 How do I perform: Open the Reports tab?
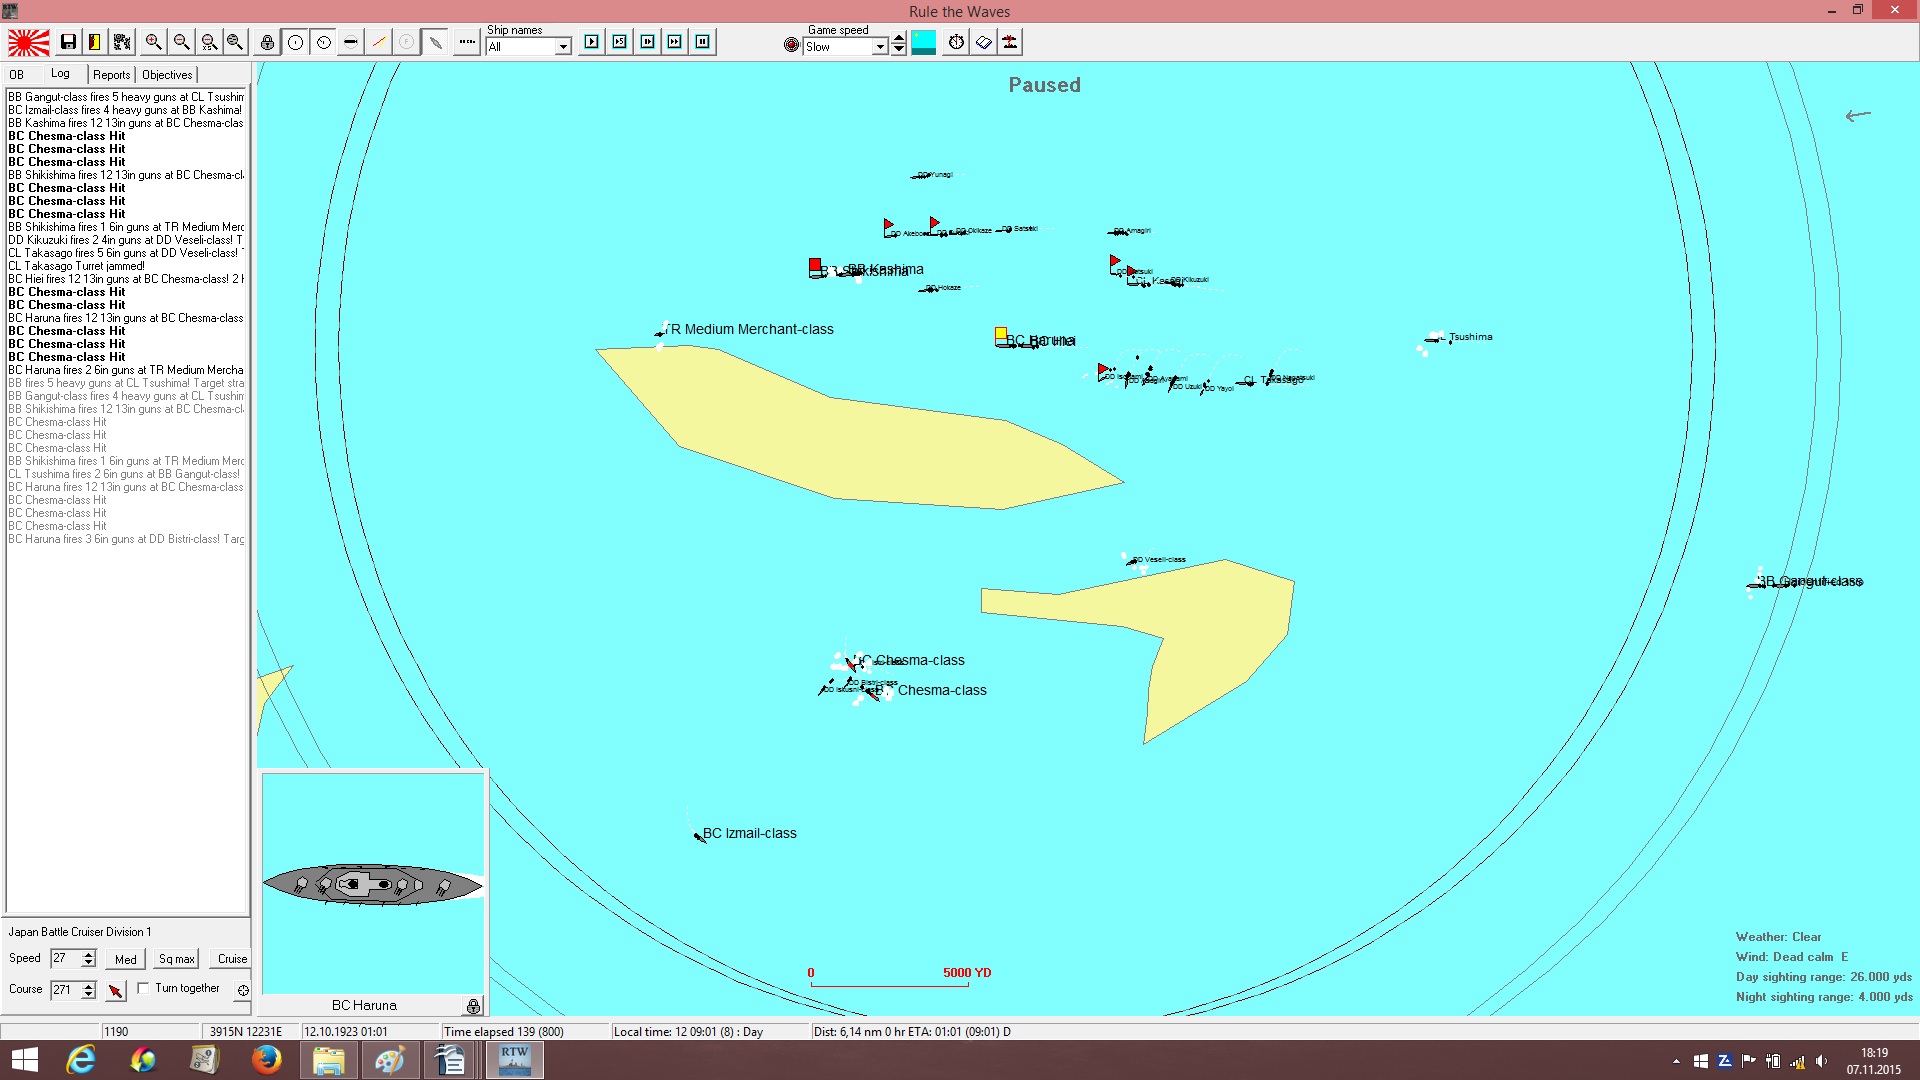[x=112, y=75]
